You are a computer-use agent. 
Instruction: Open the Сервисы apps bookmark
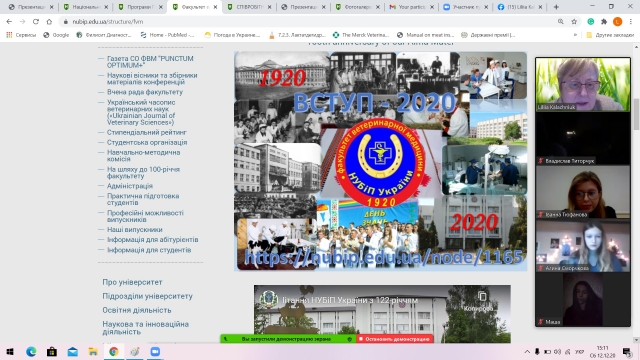[21, 35]
